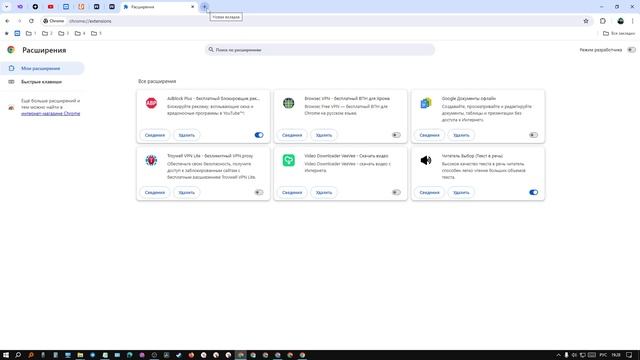Enable Google Документы офлайн toggle
Image resolution: width=640 pixels, height=360 pixels.
(533, 135)
